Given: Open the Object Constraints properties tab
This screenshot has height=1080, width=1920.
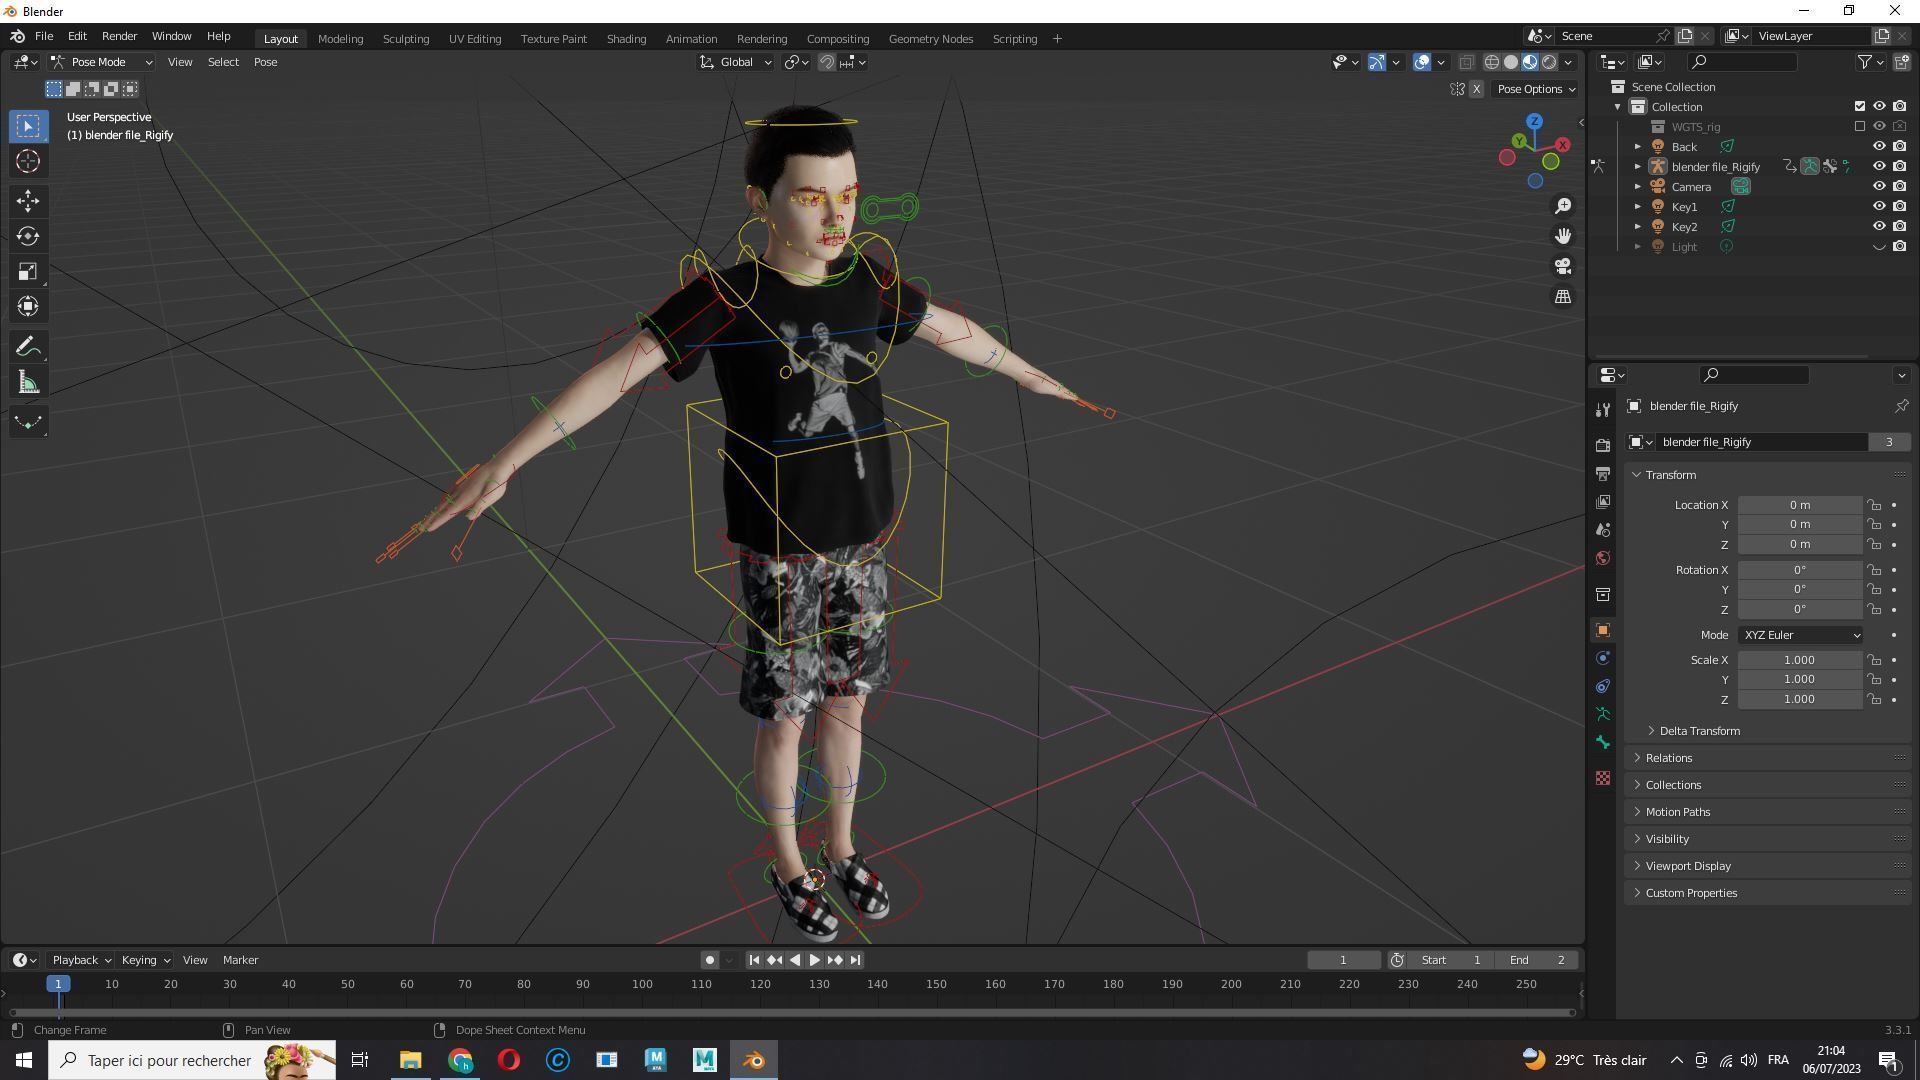Looking at the screenshot, I should [x=1603, y=686].
